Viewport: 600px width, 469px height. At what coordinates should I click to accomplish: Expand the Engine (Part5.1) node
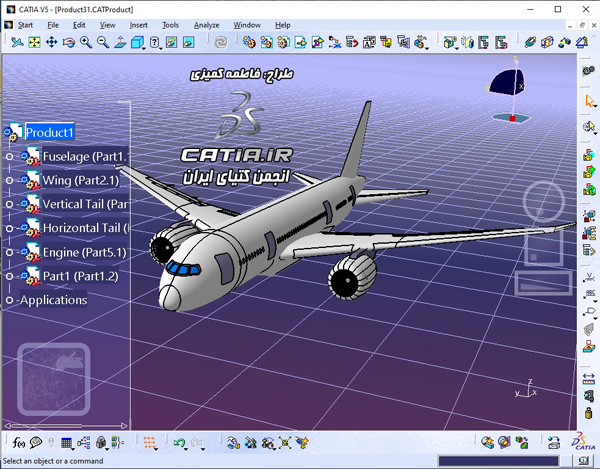pos(9,252)
